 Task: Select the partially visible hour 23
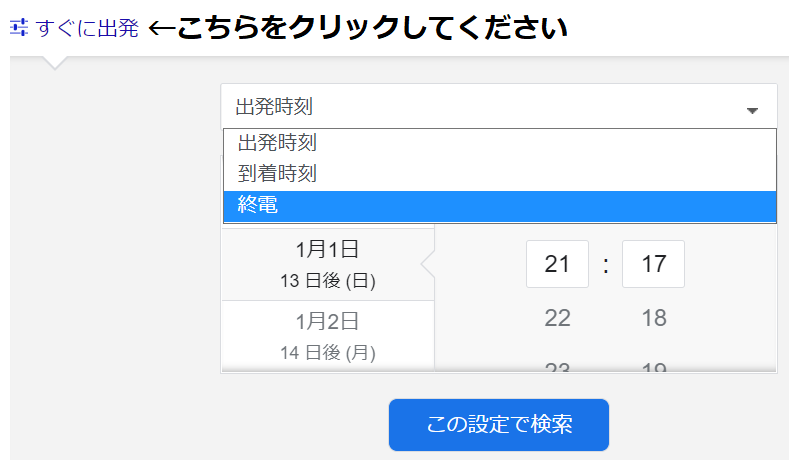557,367
